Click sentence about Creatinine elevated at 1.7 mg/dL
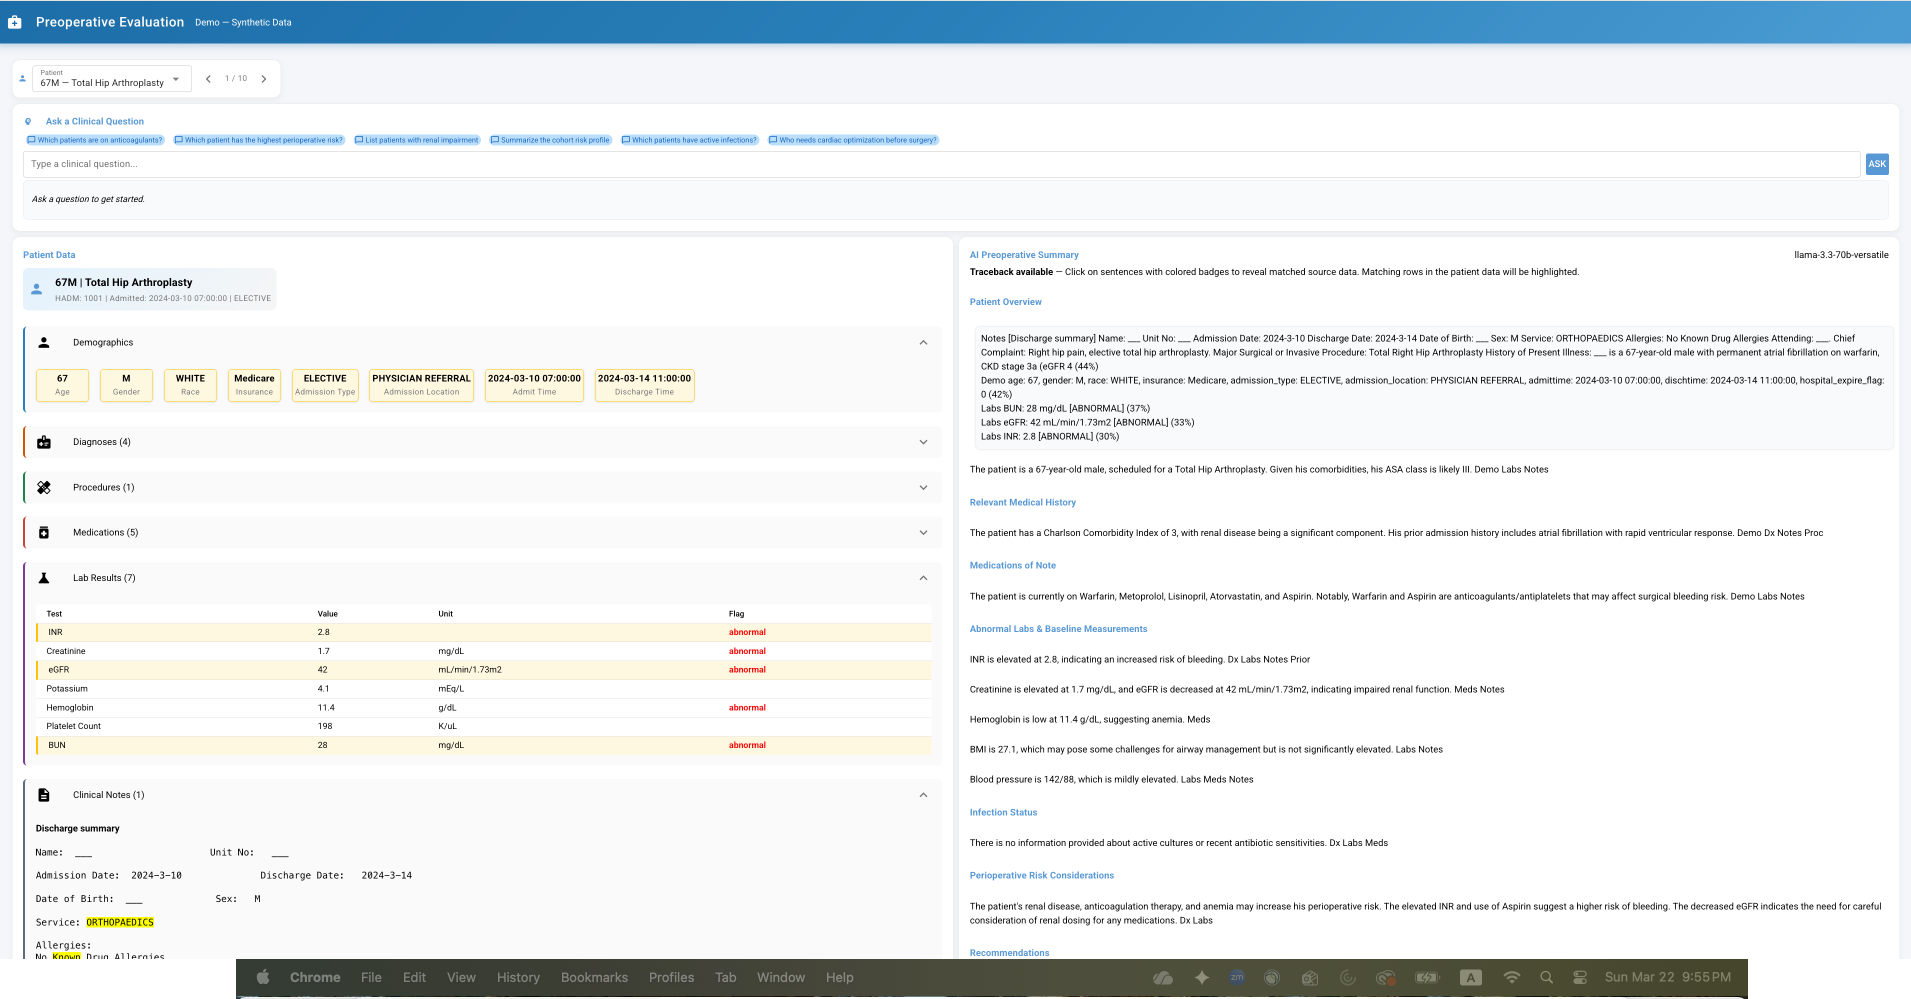This screenshot has height=999, width=1911. click(1210, 690)
